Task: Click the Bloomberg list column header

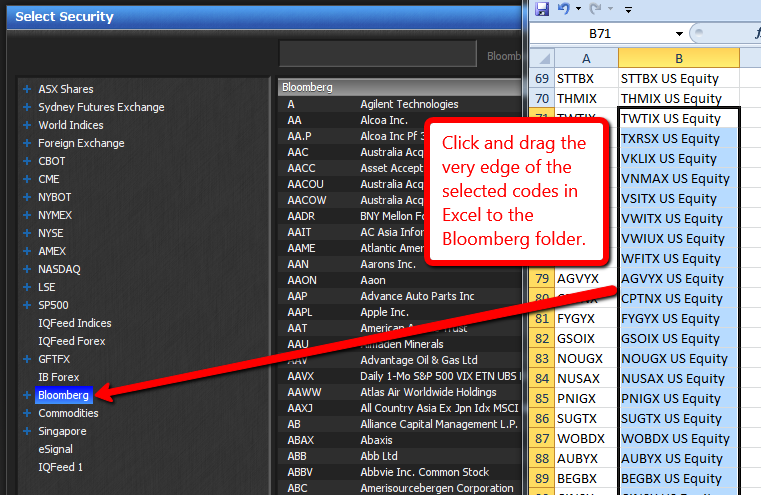Action: tap(399, 87)
